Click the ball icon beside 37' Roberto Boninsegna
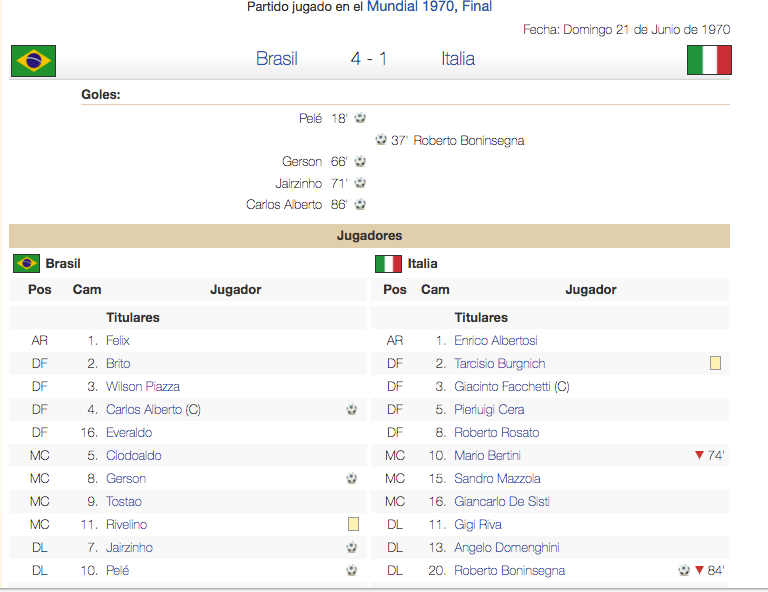 coord(381,140)
